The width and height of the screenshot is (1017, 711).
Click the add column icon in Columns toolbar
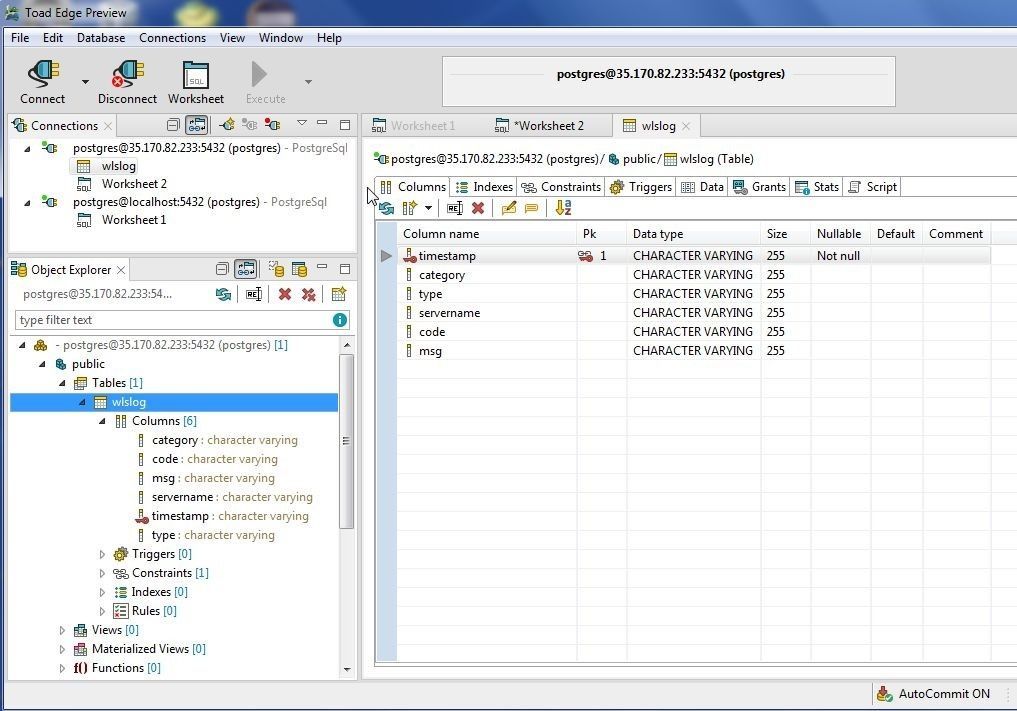(x=410, y=208)
